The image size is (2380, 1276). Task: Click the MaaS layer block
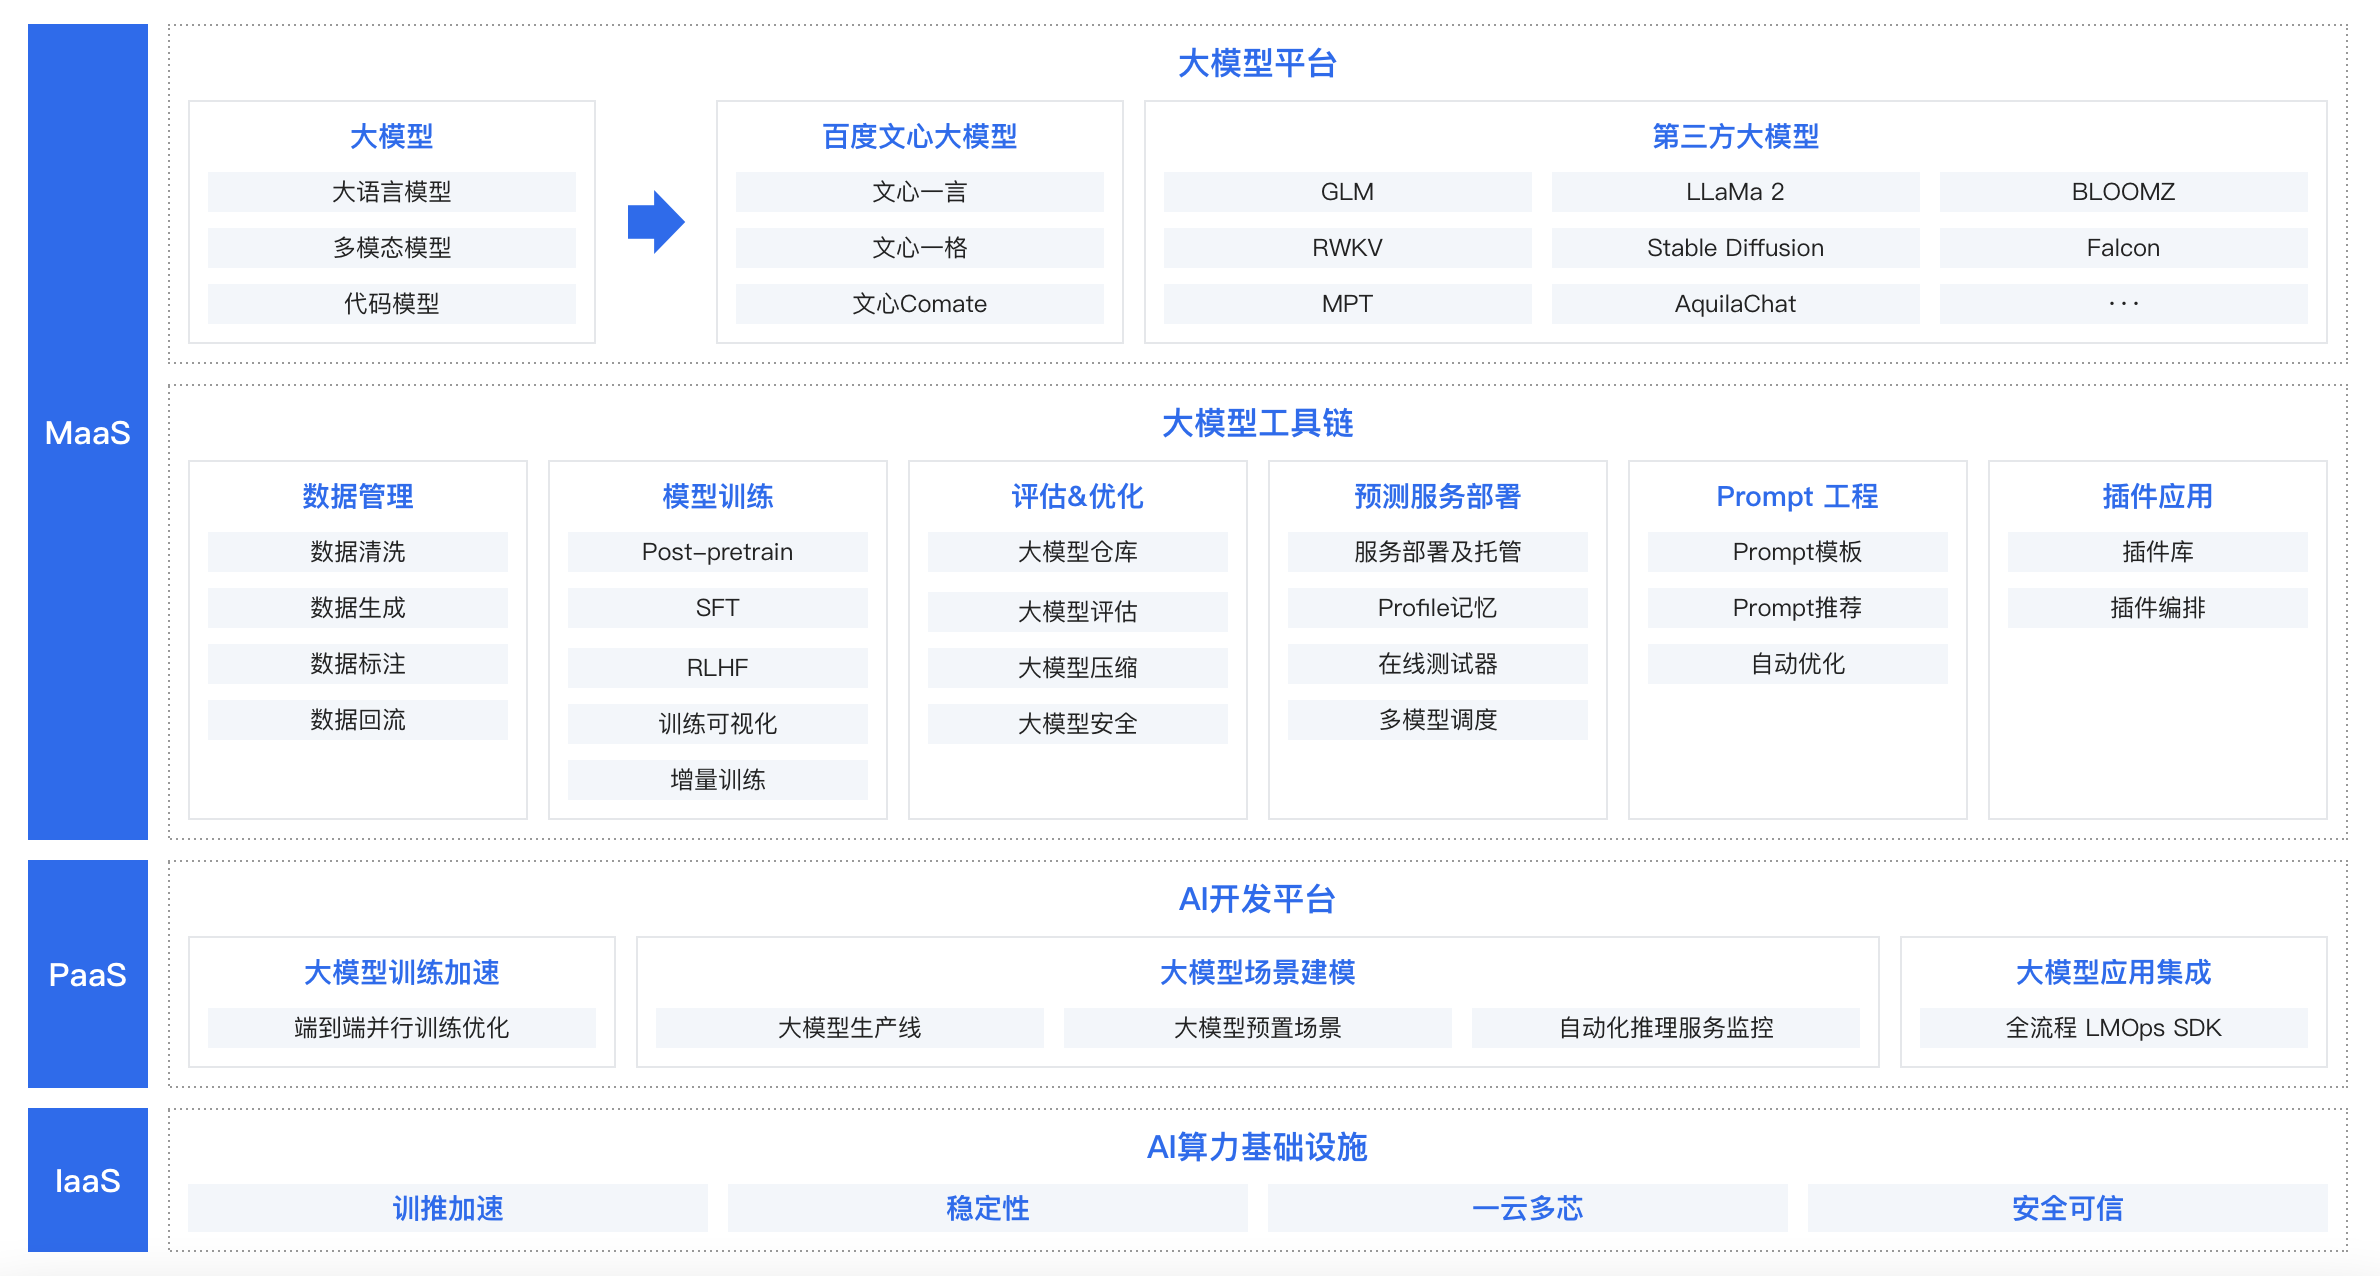pyautogui.click(x=88, y=432)
